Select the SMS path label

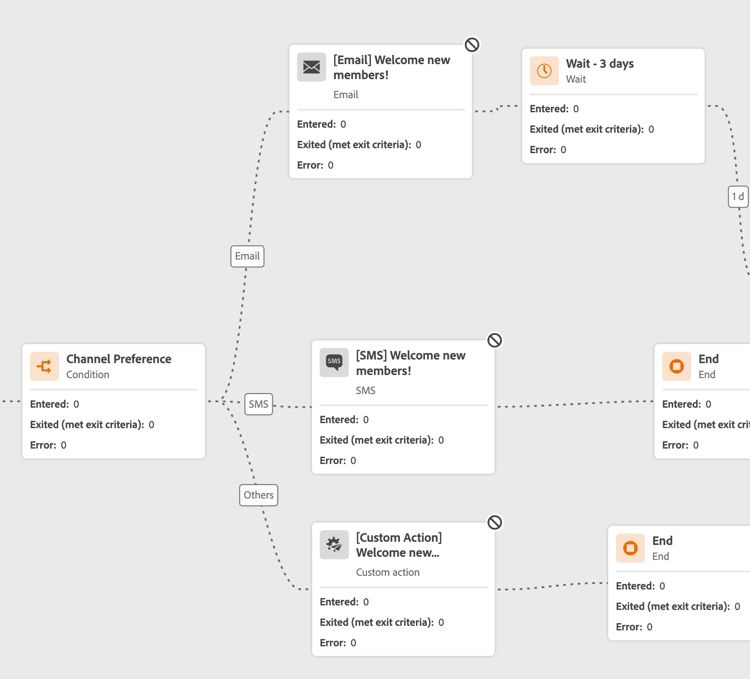point(259,404)
